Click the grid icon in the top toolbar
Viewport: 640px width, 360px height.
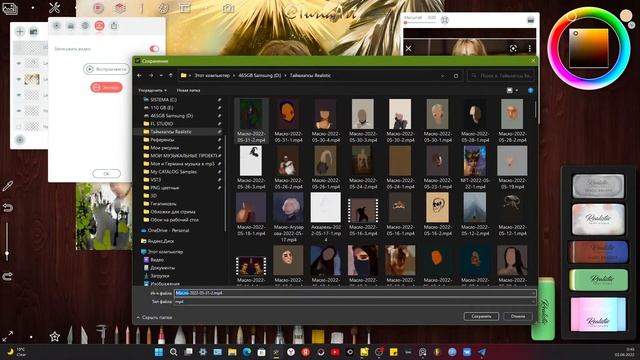[185, 8]
